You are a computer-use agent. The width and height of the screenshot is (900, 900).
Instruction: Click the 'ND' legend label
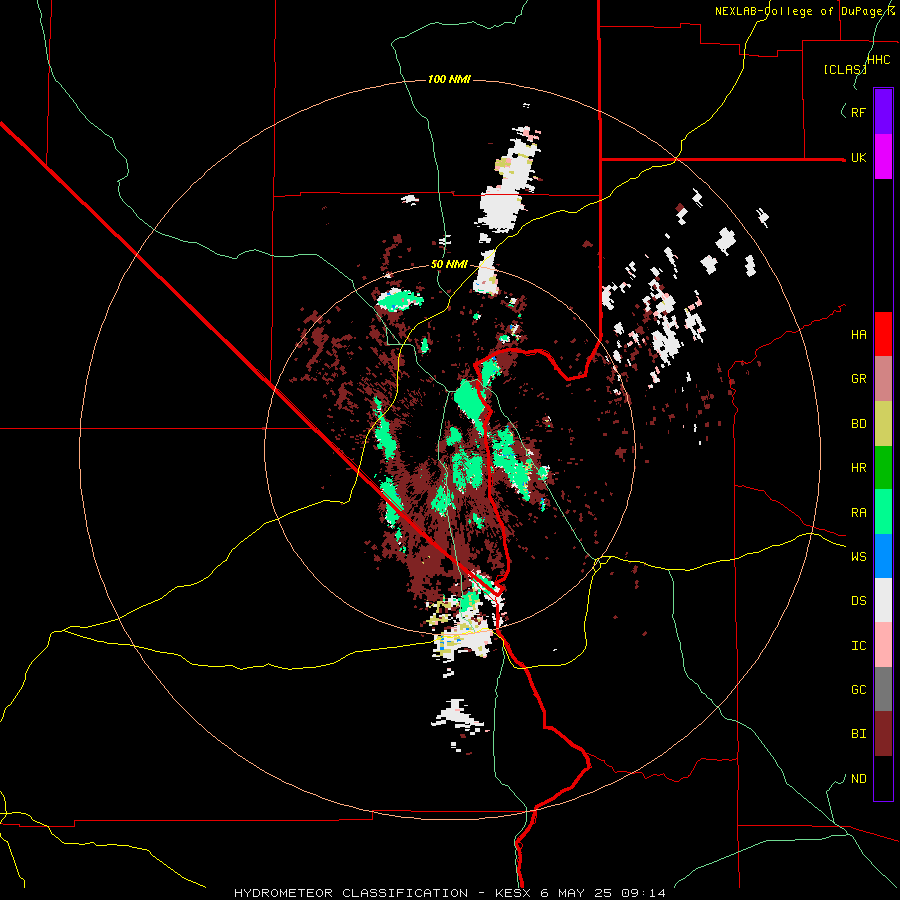858,779
